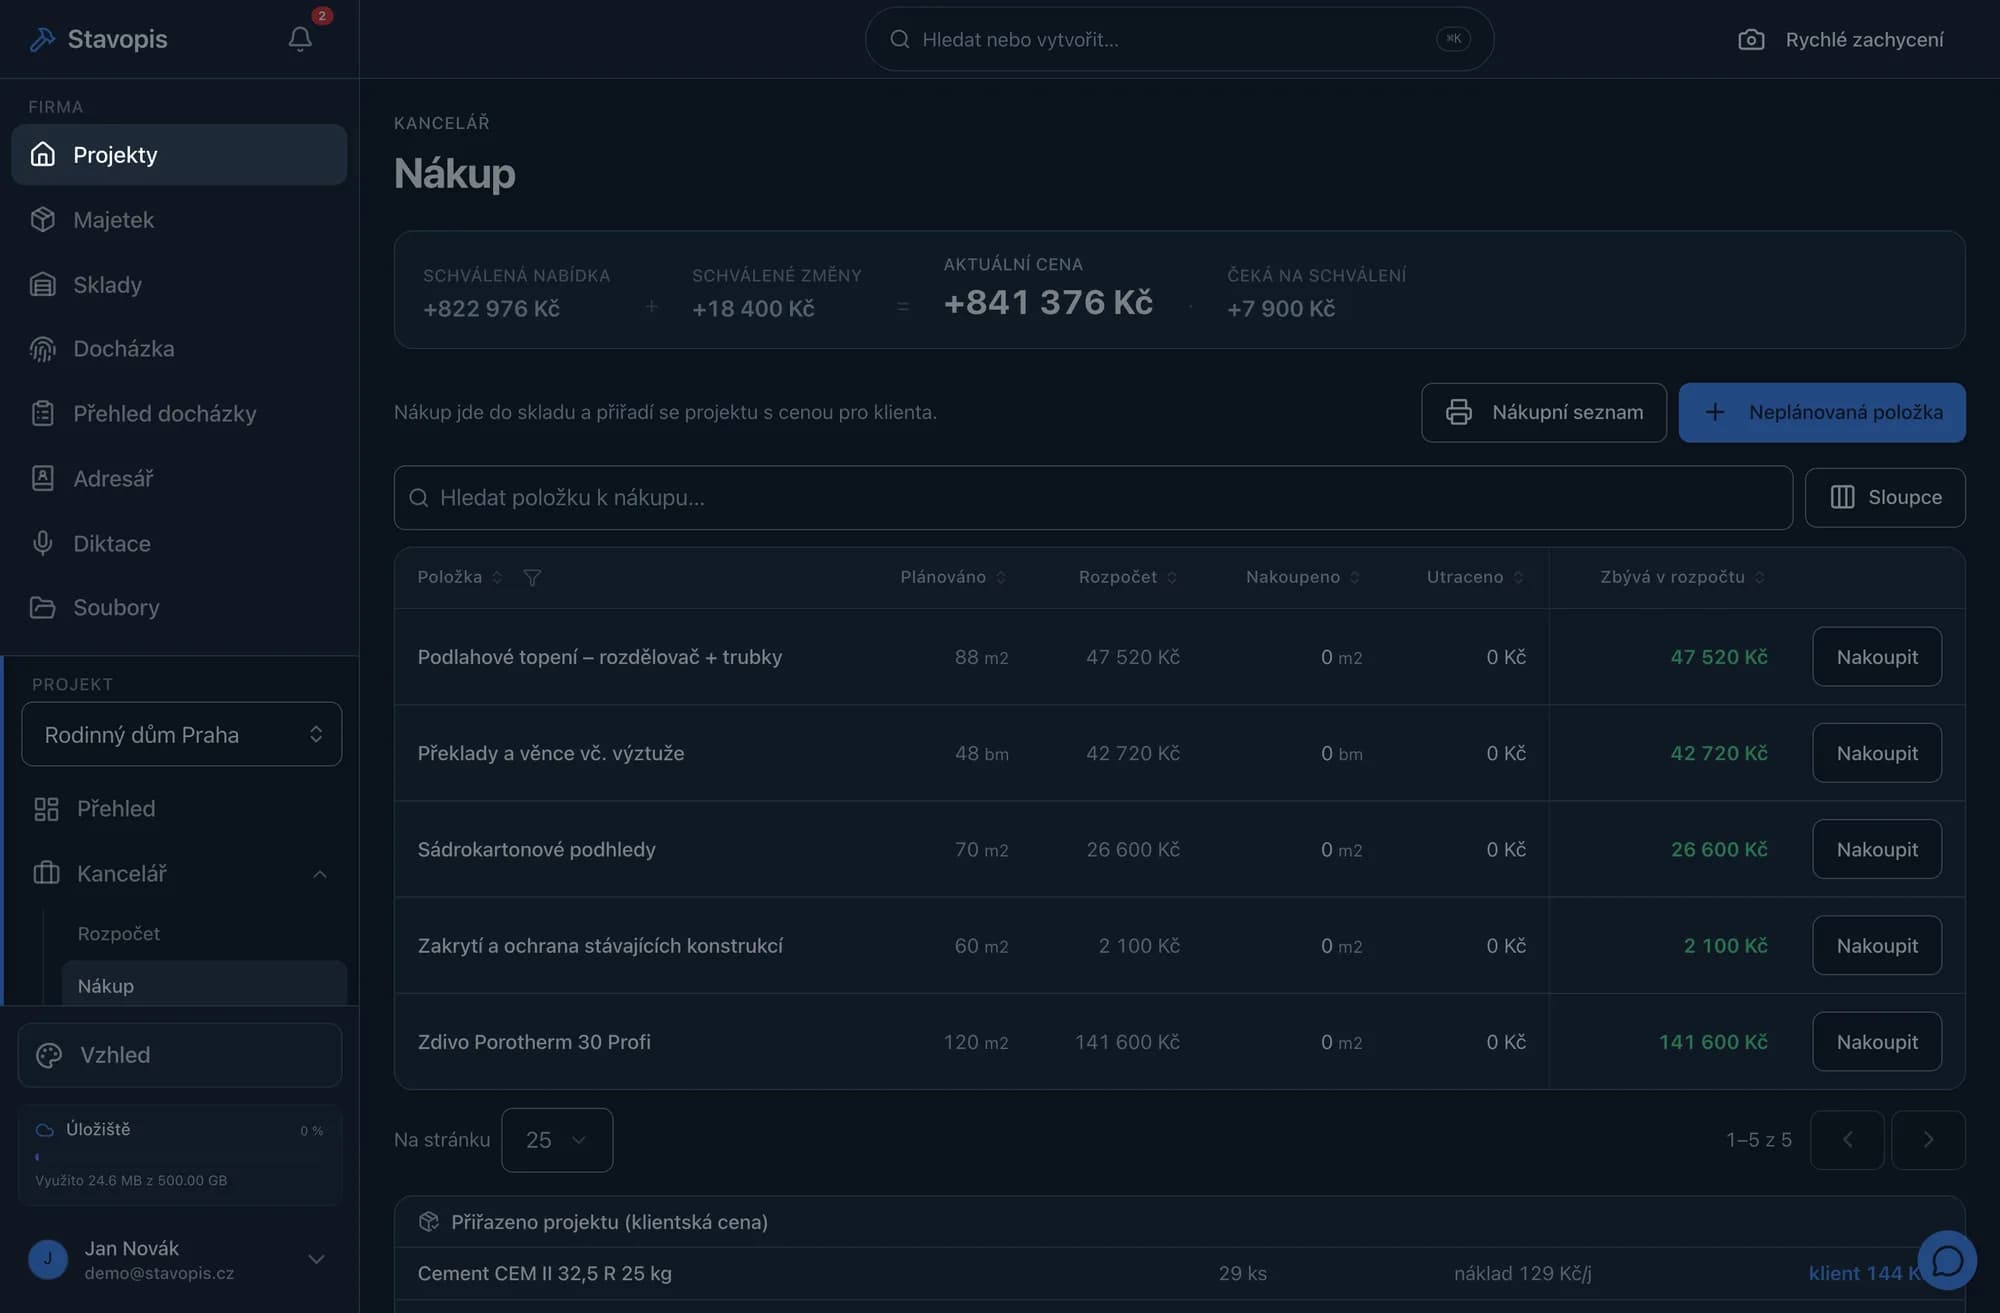Focus the global Hledat nebo vytvořit search

(x=1179, y=39)
